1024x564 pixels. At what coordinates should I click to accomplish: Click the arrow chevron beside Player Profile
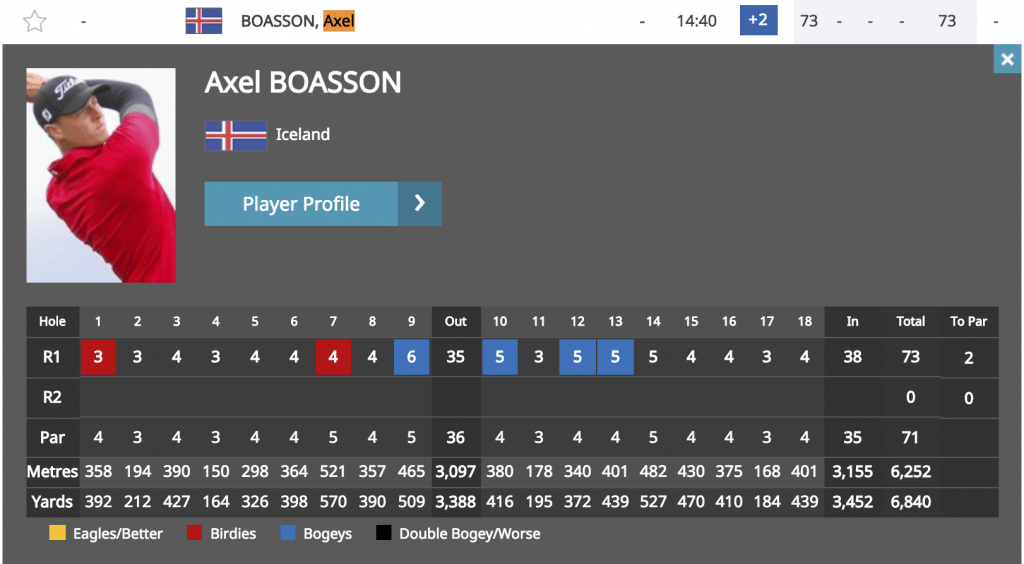(420, 204)
